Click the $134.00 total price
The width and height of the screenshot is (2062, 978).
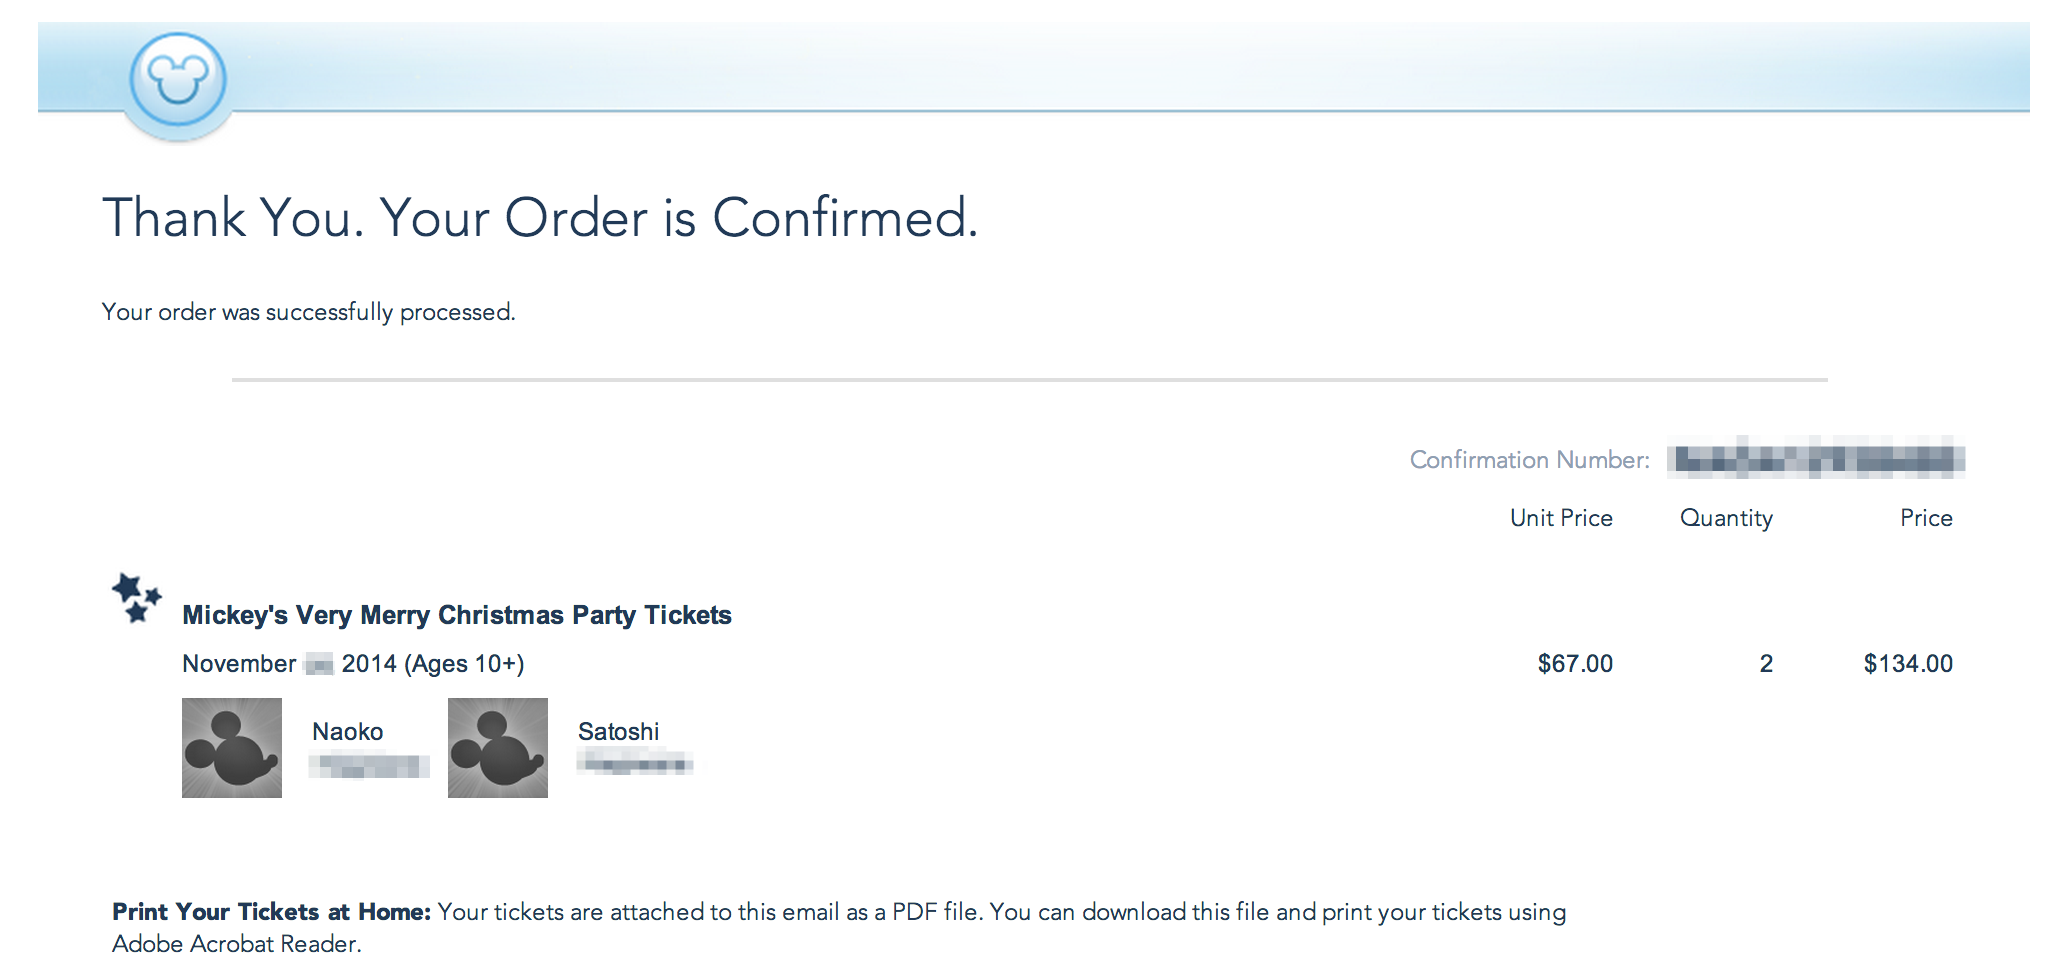pos(1908,664)
